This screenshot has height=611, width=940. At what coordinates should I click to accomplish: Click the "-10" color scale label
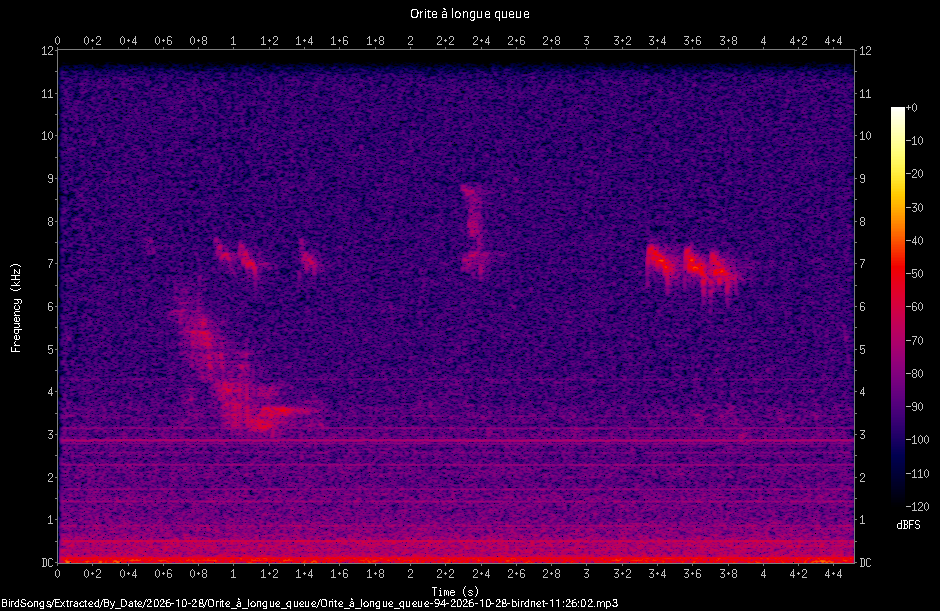pyautogui.click(x=915, y=141)
